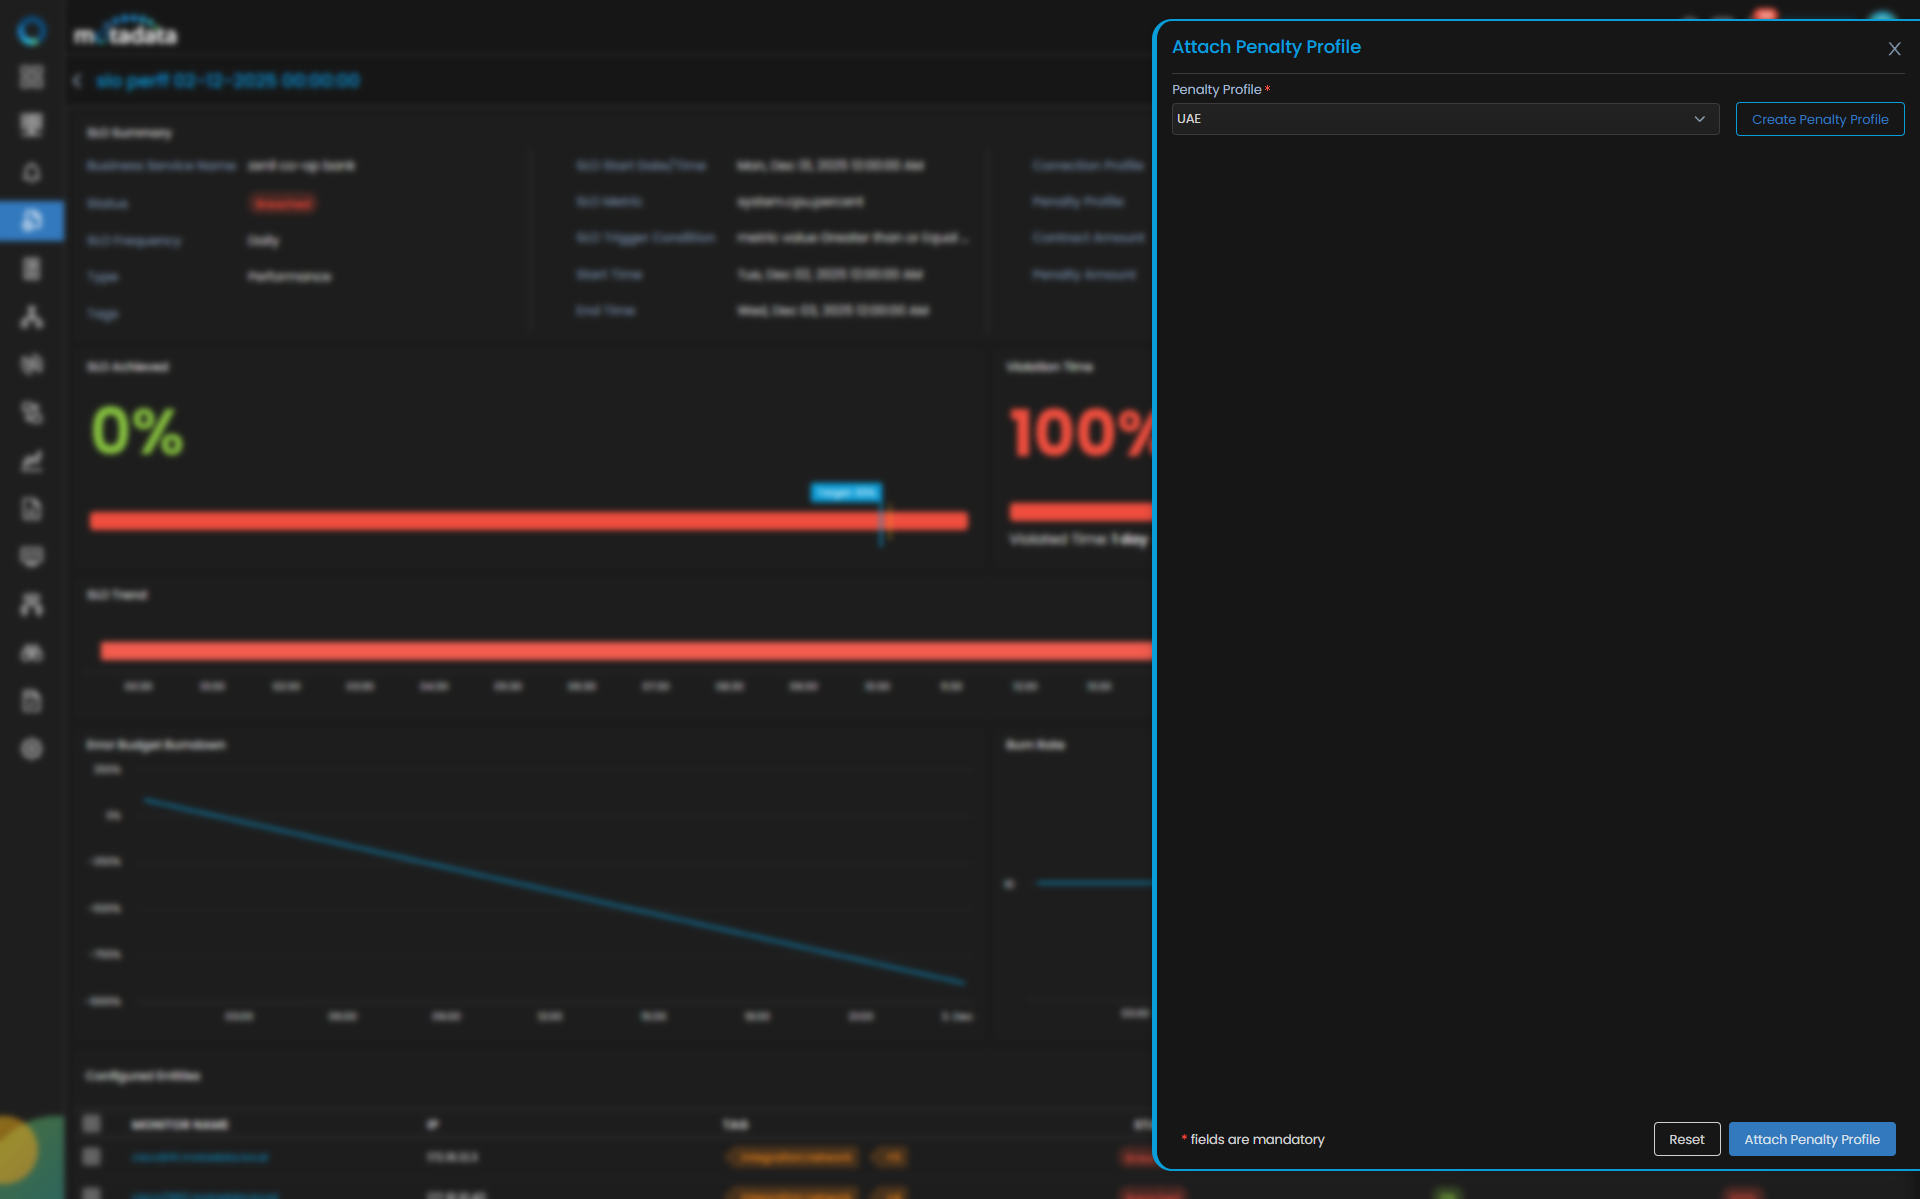The image size is (1920, 1199).
Task: Click the Create Penalty Profile button
Action: (x=1819, y=119)
